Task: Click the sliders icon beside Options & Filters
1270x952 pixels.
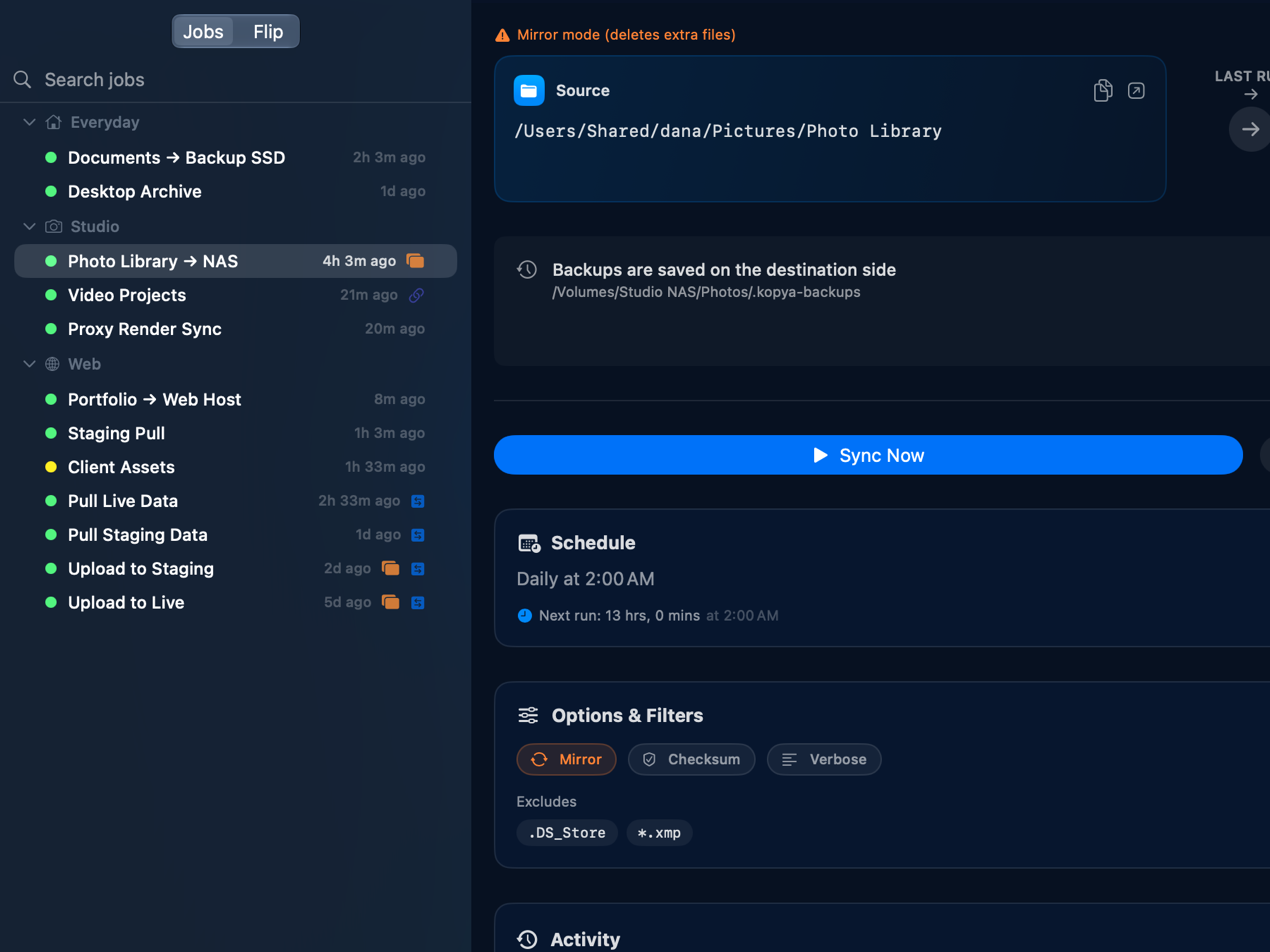Action: click(528, 716)
